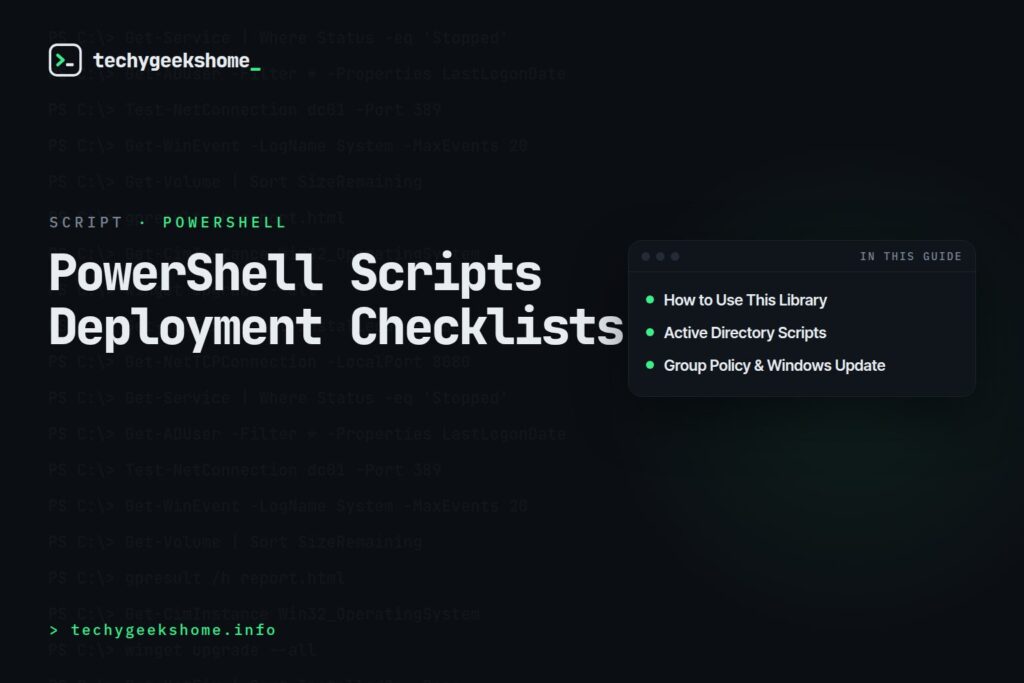The image size is (1024, 683).
Task: Click the 'PowerShell Scripts' headline line
Action: tap(295, 272)
